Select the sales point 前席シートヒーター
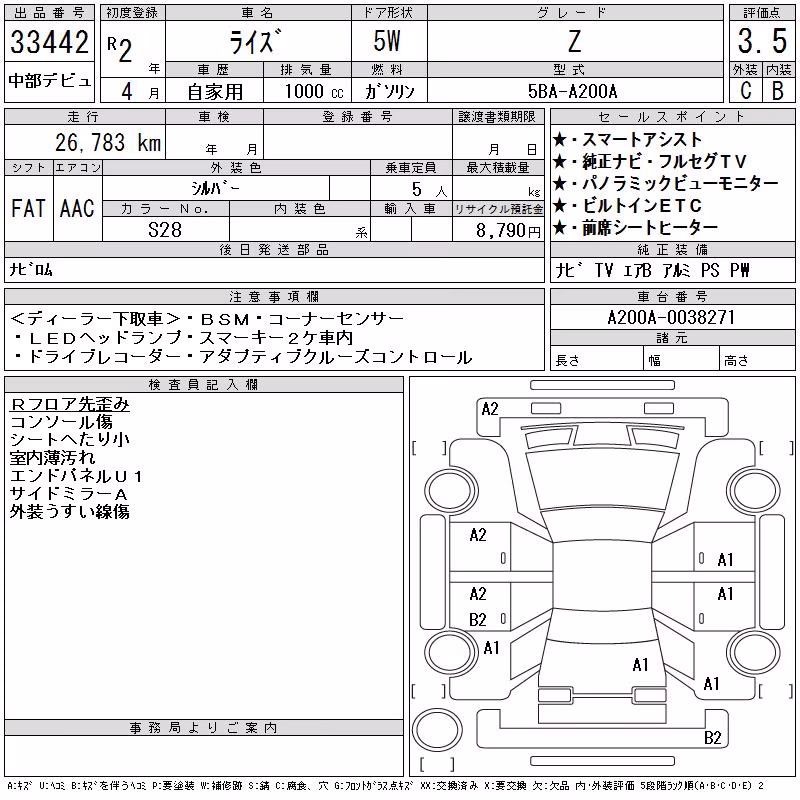The height and width of the screenshot is (800, 800). pos(650,228)
